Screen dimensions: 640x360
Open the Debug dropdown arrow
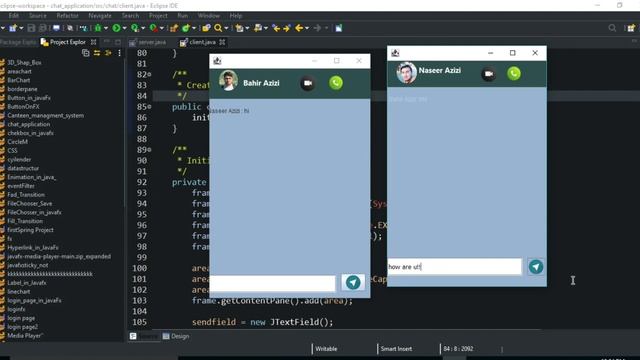106,28
